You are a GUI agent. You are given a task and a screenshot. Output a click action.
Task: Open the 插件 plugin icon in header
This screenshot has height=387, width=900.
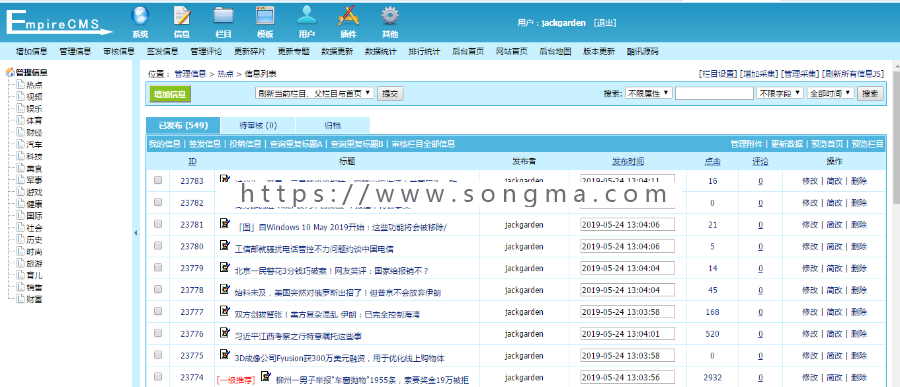tap(348, 16)
